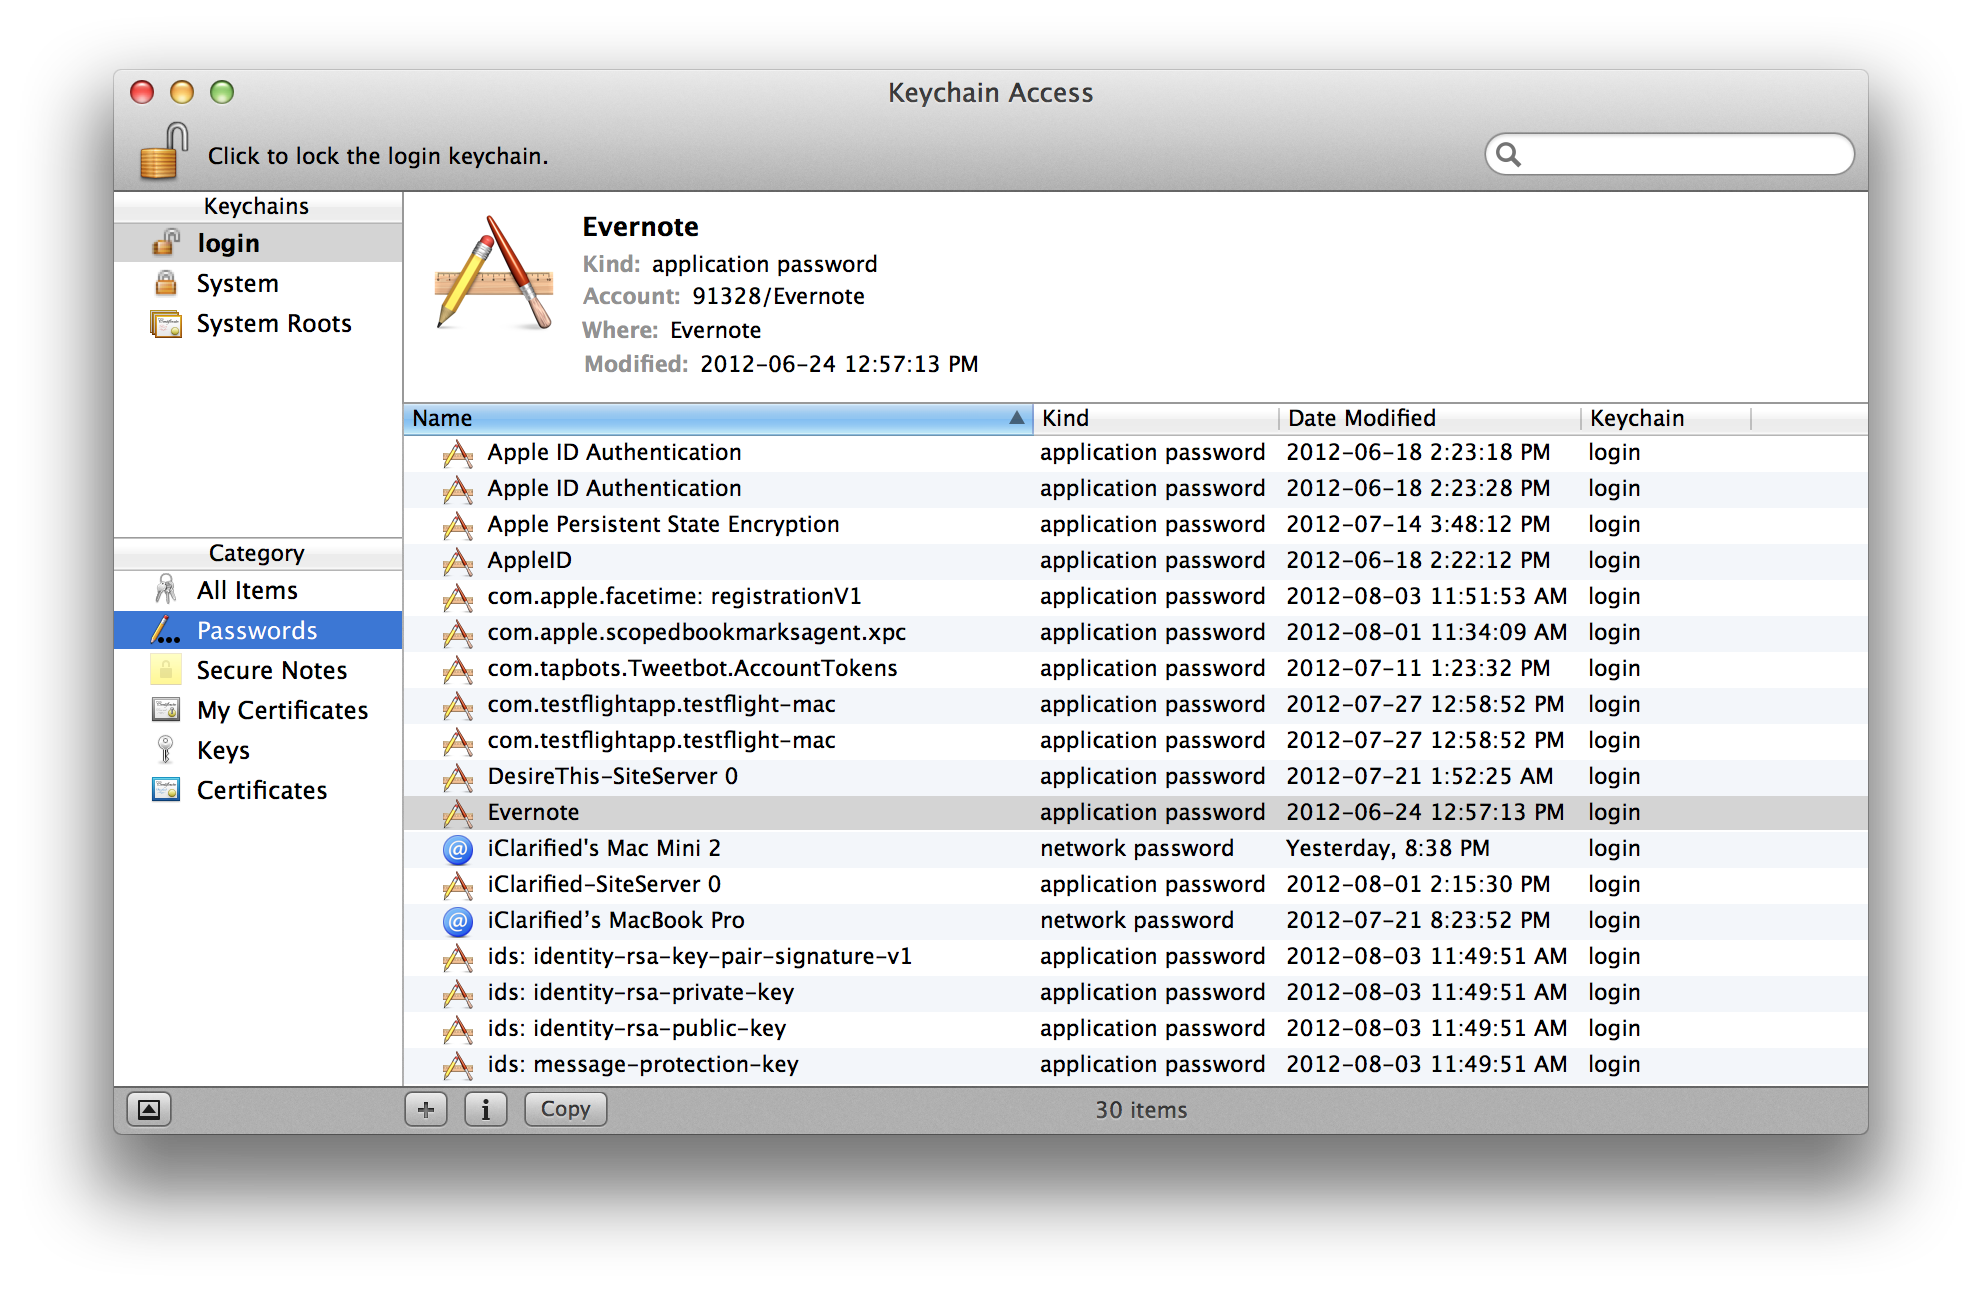Select Apple Persistent State Encryption row
The height and width of the screenshot is (1292, 1982).
(x=1136, y=524)
